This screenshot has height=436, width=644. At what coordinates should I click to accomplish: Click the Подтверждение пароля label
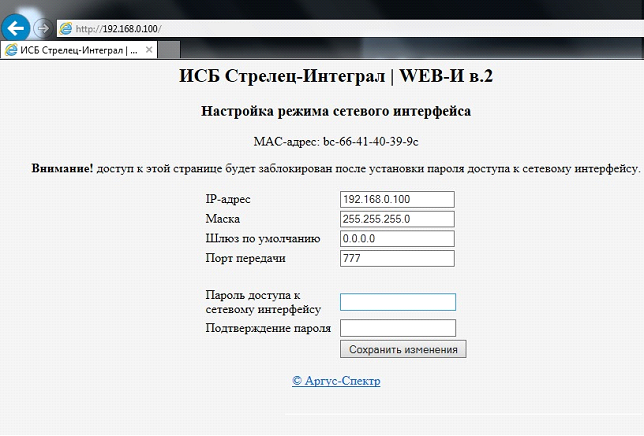[268, 328]
